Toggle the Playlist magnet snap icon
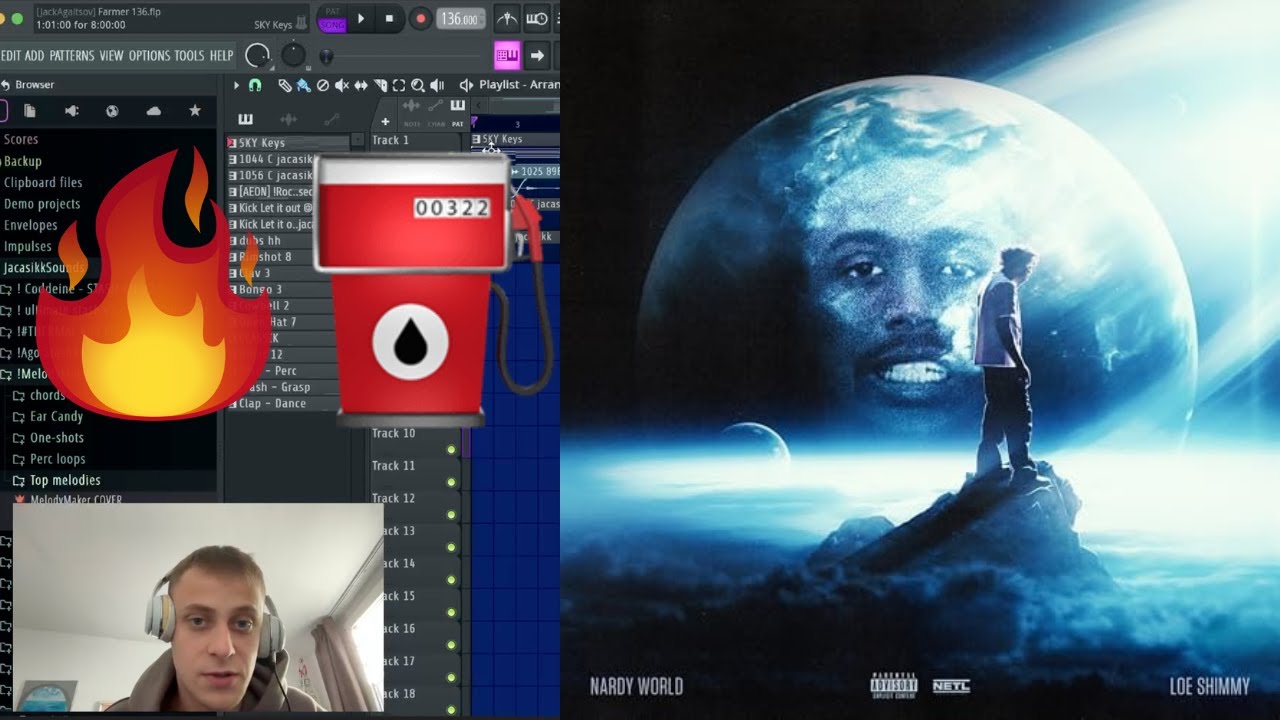The image size is (1280, 720). [255, 85]
